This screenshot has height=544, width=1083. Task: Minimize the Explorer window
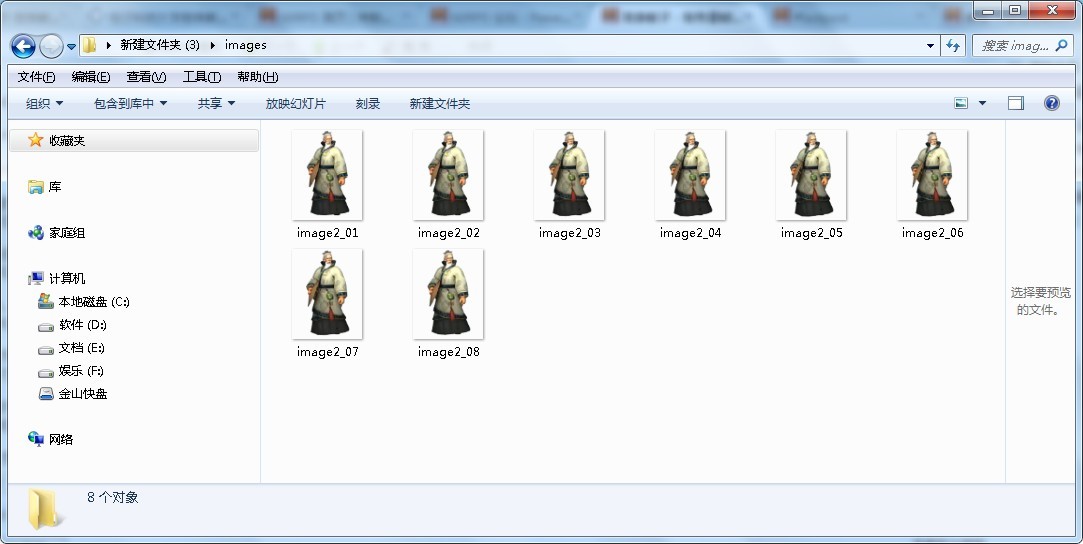[x=988, y=10]
